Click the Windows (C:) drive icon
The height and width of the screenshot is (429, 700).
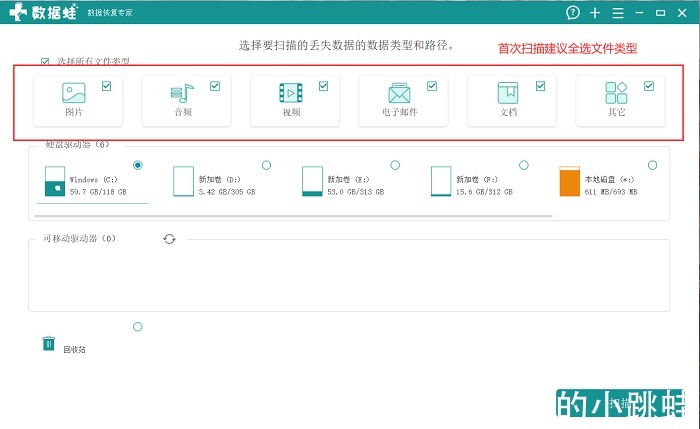pos(55,181)
